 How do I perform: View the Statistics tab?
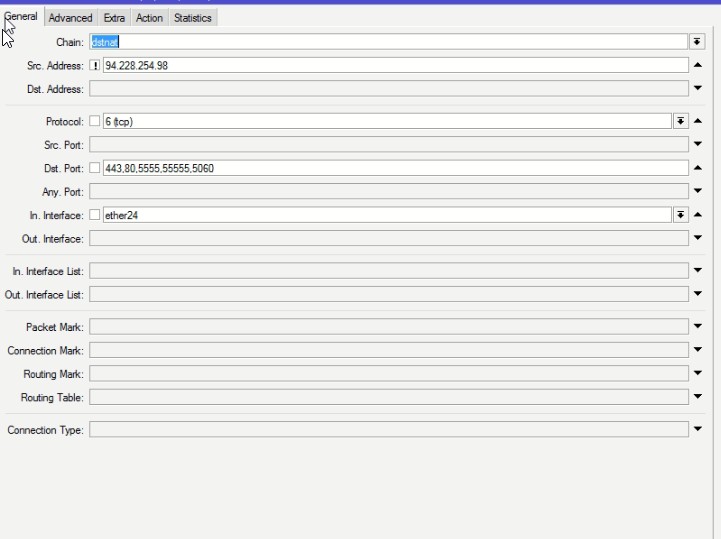point(193,18)
